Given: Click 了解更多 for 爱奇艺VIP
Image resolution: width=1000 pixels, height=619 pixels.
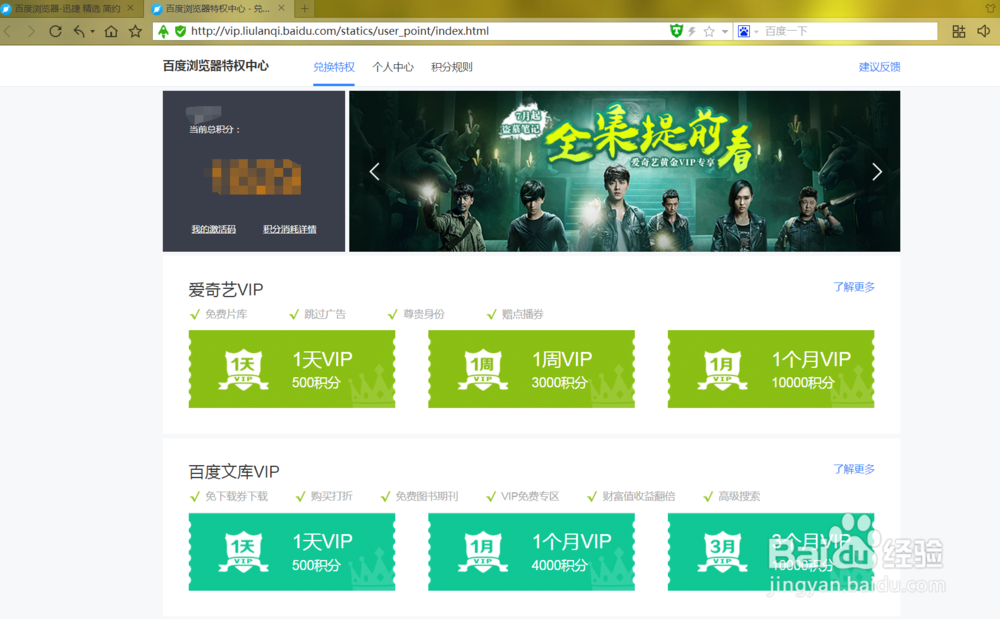Looking at the screenshot, I should (x=854, y=287).
